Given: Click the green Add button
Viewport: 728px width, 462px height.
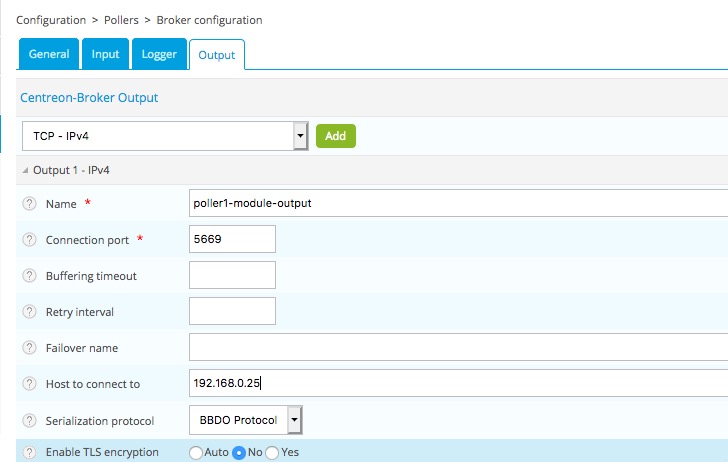Looking at the screenshot, I should 336,136.
